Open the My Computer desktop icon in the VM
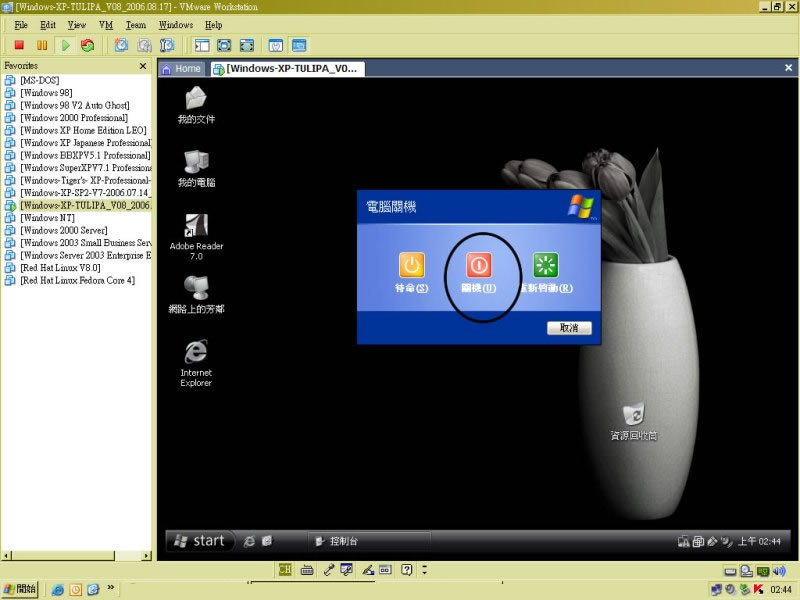The image size is (800, 600). point(196,168)
